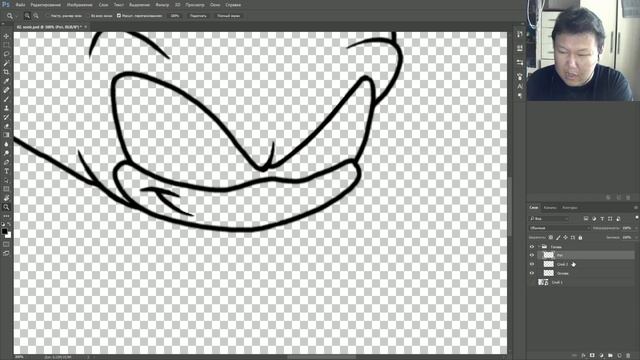Click the Fit Screen button
640x360 pixels.
point(198,16)
